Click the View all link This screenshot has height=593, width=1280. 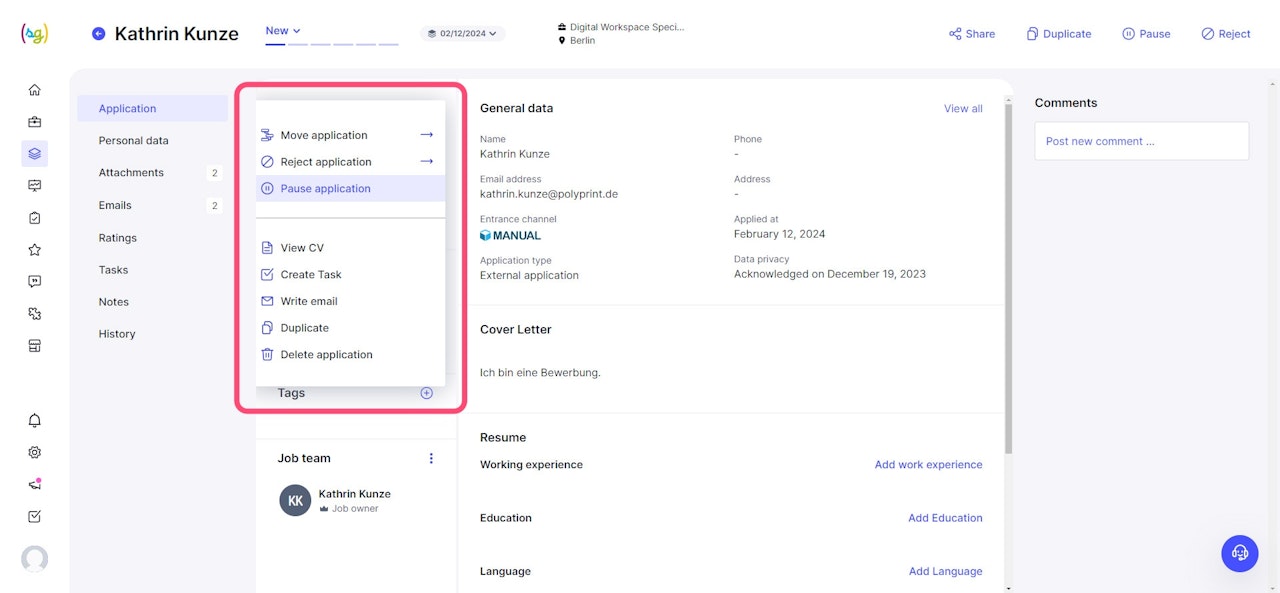[963, 108]
